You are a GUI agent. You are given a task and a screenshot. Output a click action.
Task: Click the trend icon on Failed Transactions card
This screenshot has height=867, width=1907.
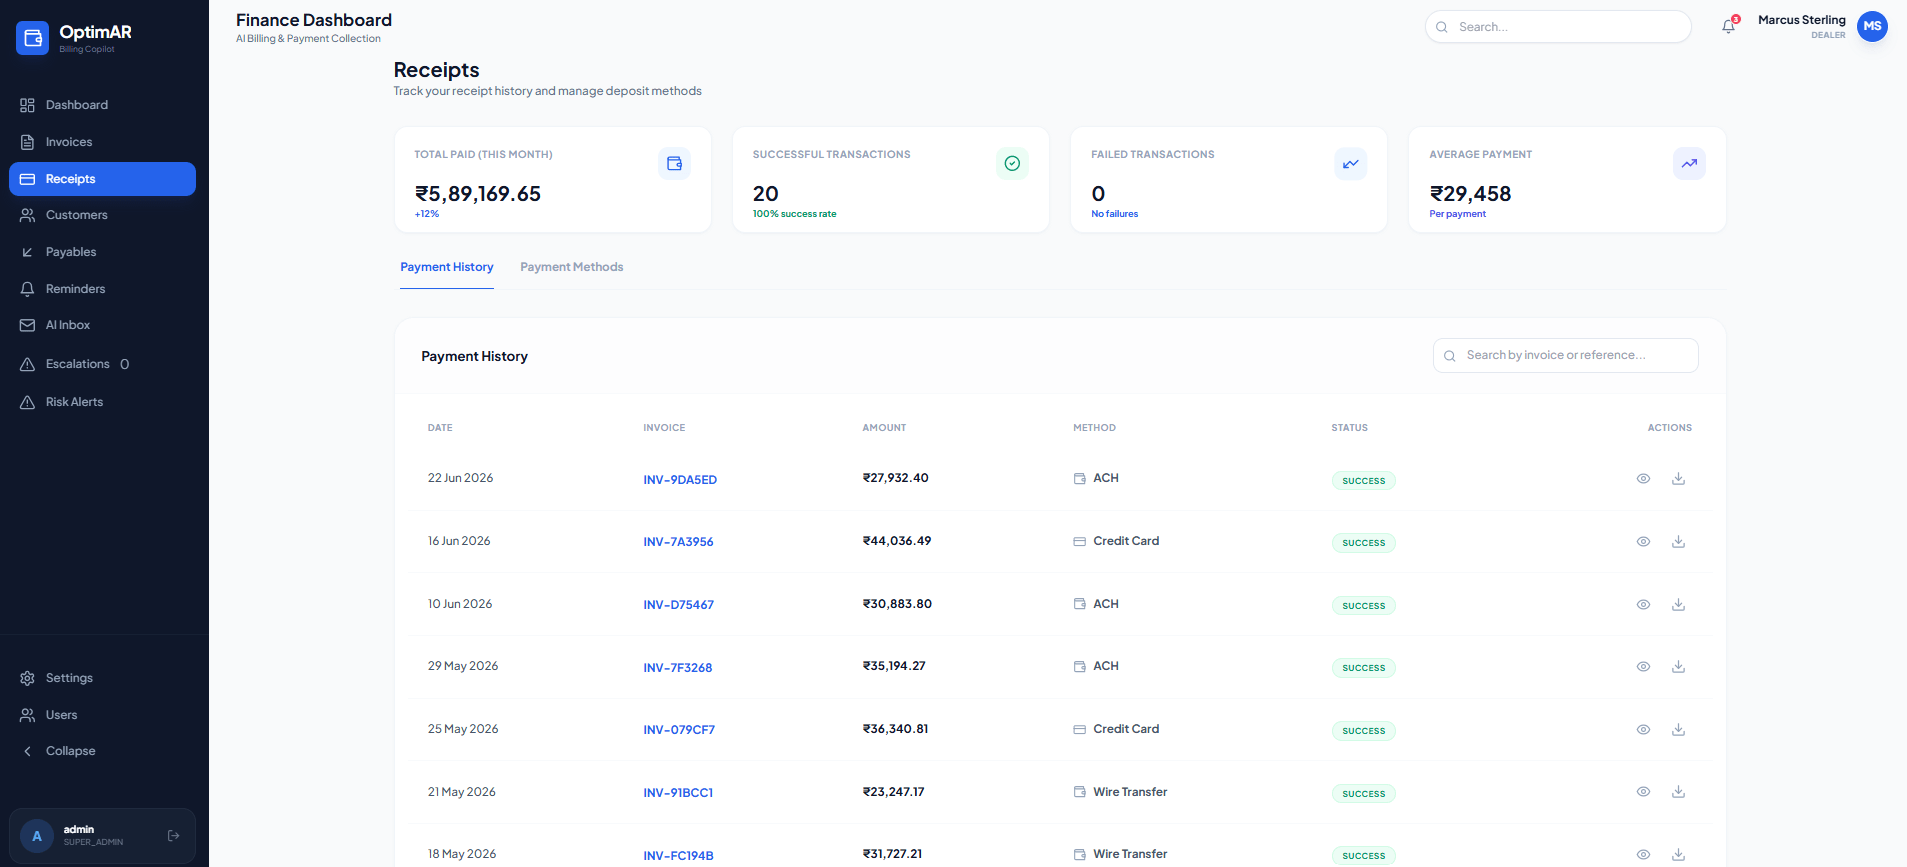[1350, 163]
